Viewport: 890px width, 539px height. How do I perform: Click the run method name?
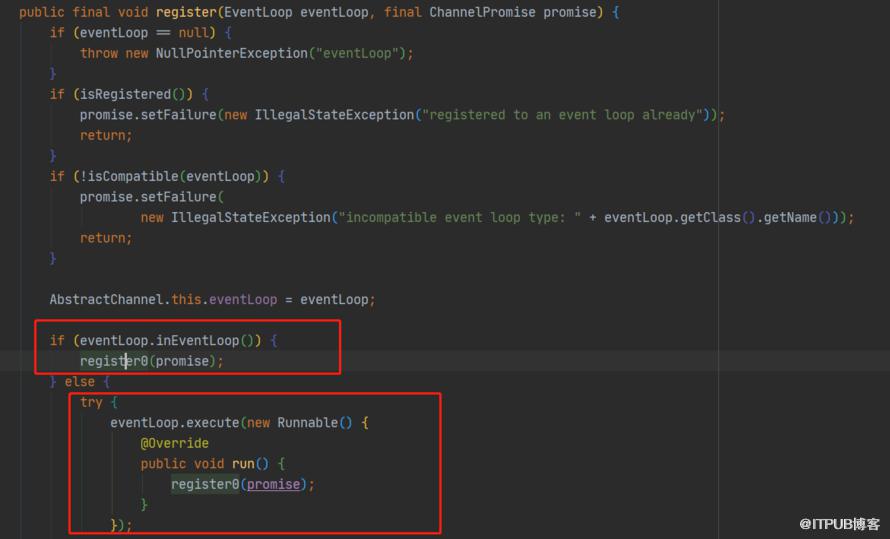pos(243,464)
